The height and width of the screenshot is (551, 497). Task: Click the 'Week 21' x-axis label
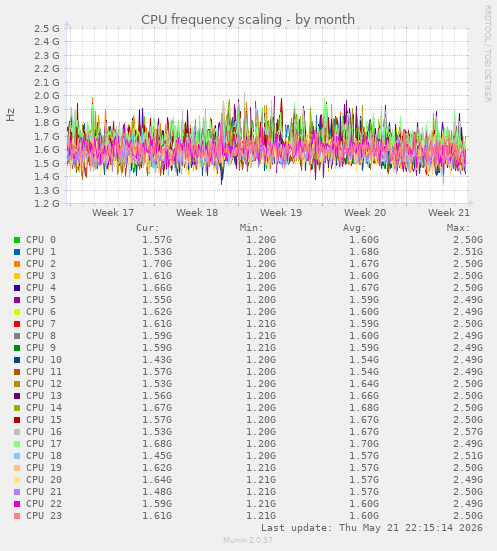tap(449, 213)
